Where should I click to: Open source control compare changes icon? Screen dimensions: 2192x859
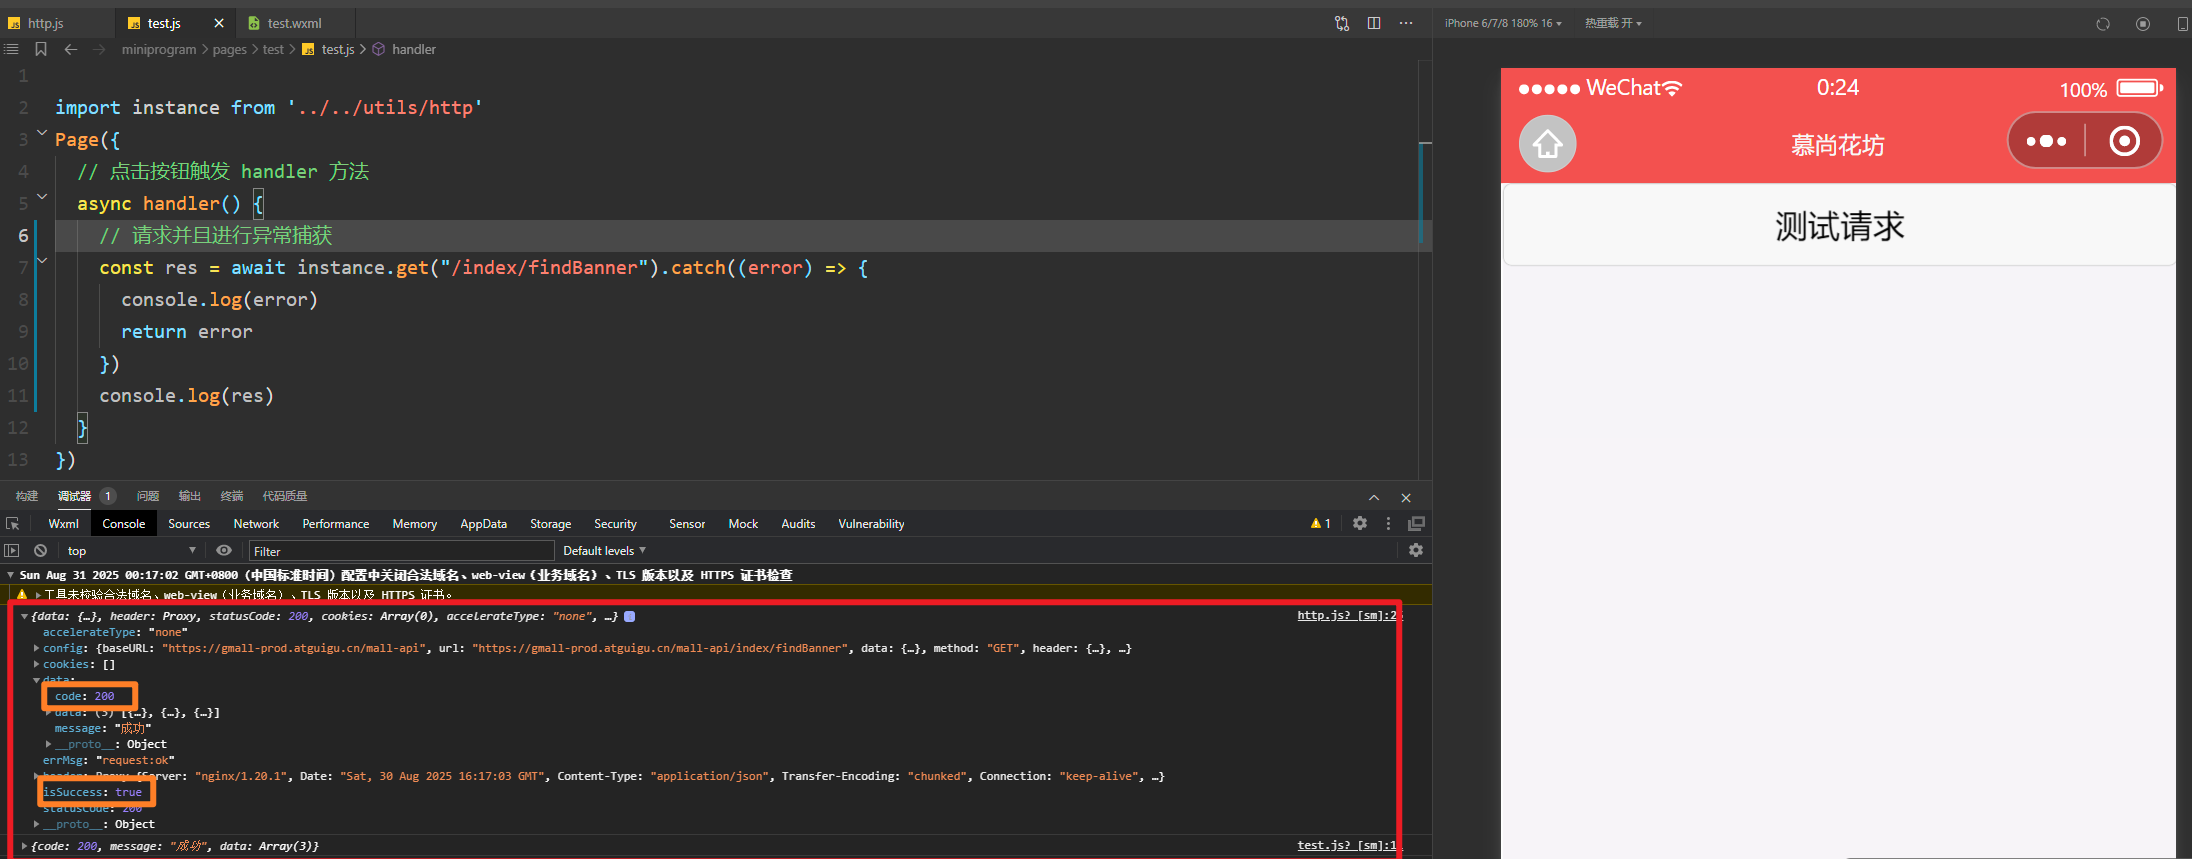pos(1342,23)
